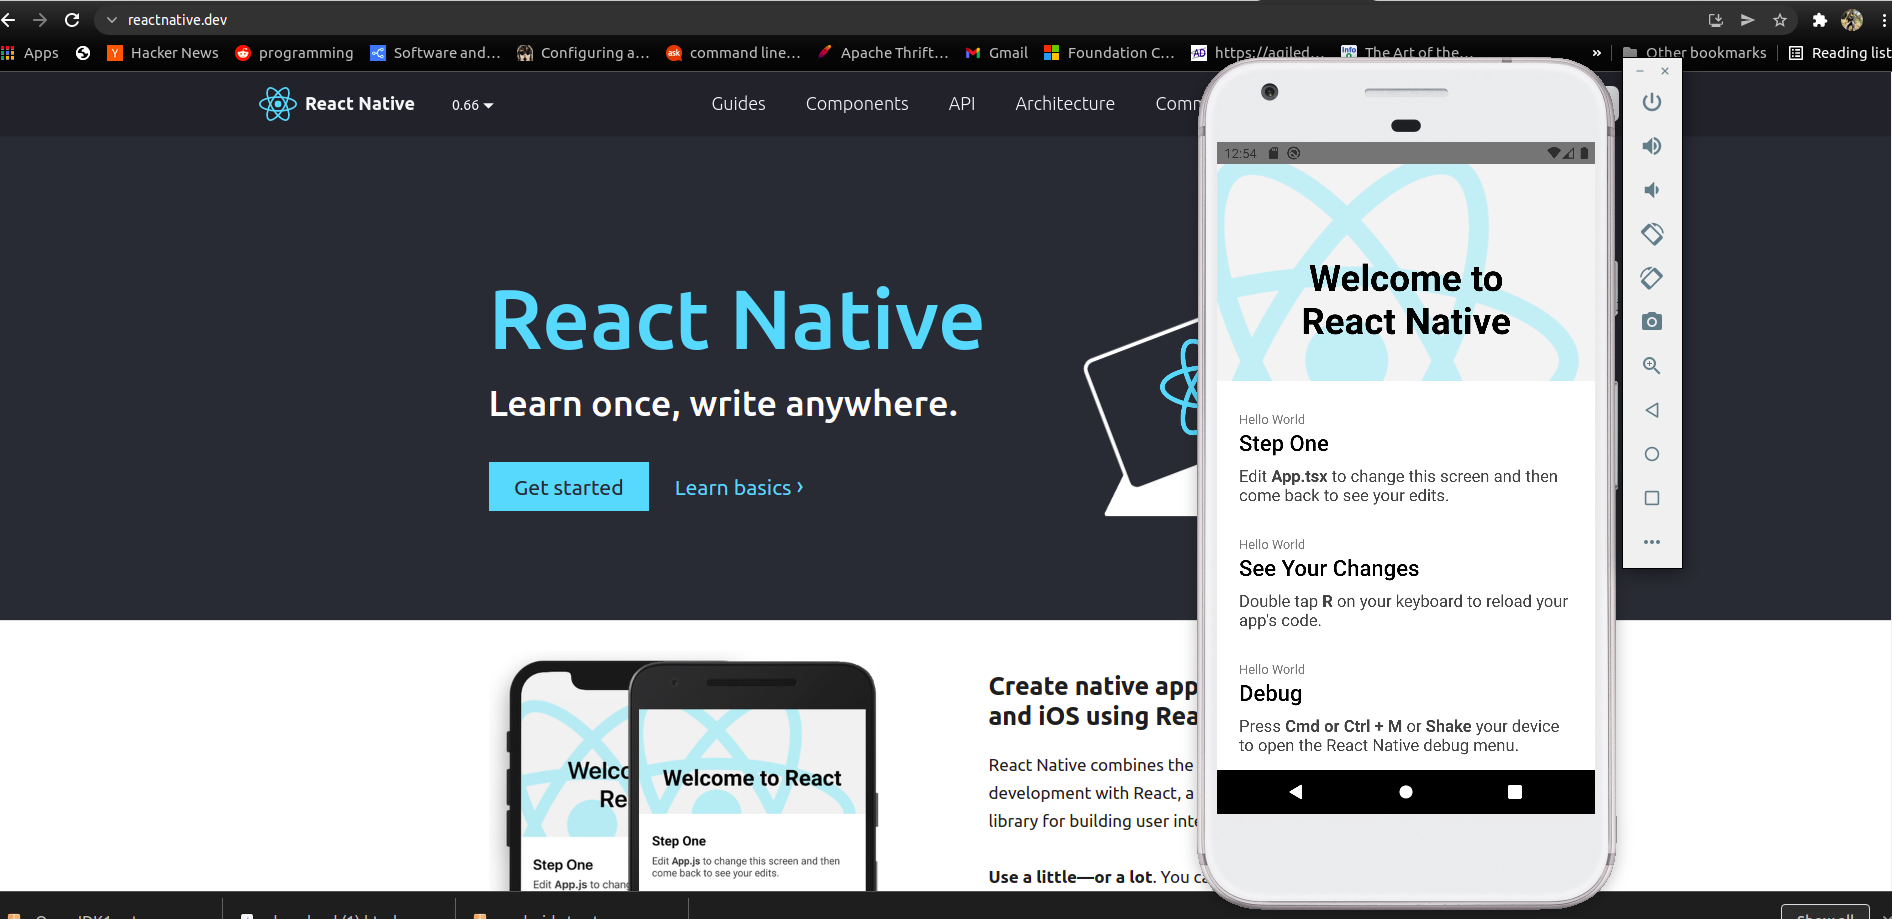The width and height of the screenshot is (1892, 919).
Task: Open the Configuring a... bookmark
Action: point(583,53)
